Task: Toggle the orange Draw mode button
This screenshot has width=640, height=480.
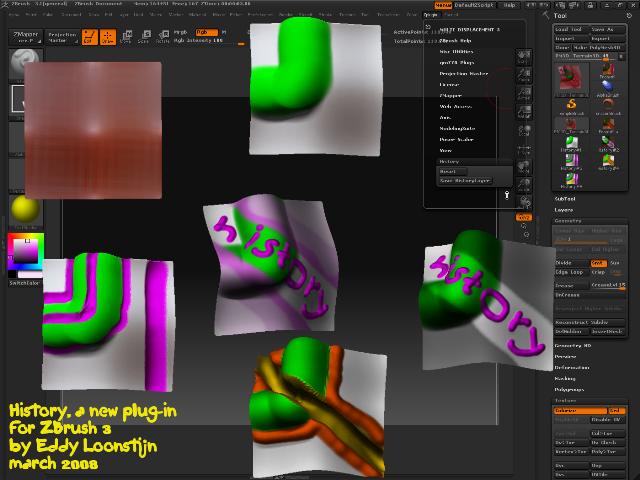Action: pos(108,37)
